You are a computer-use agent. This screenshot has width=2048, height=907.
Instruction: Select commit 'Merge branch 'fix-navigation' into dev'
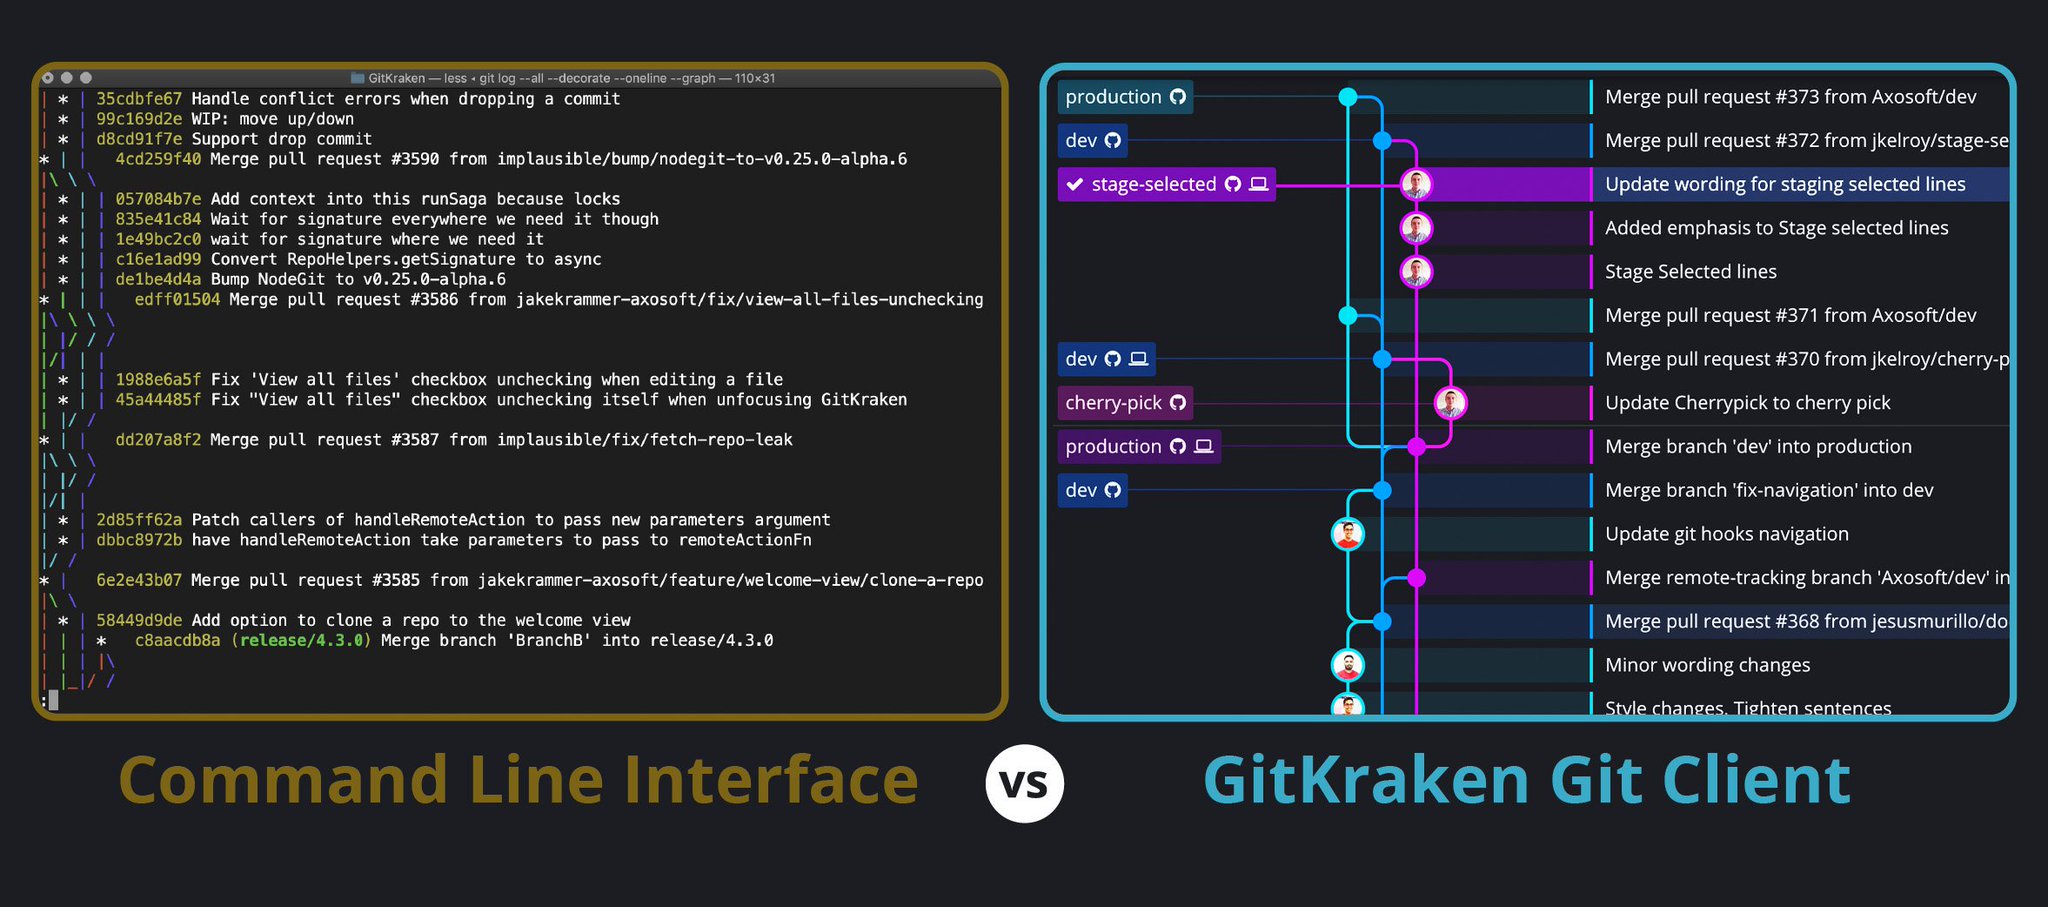point(1769,490)
